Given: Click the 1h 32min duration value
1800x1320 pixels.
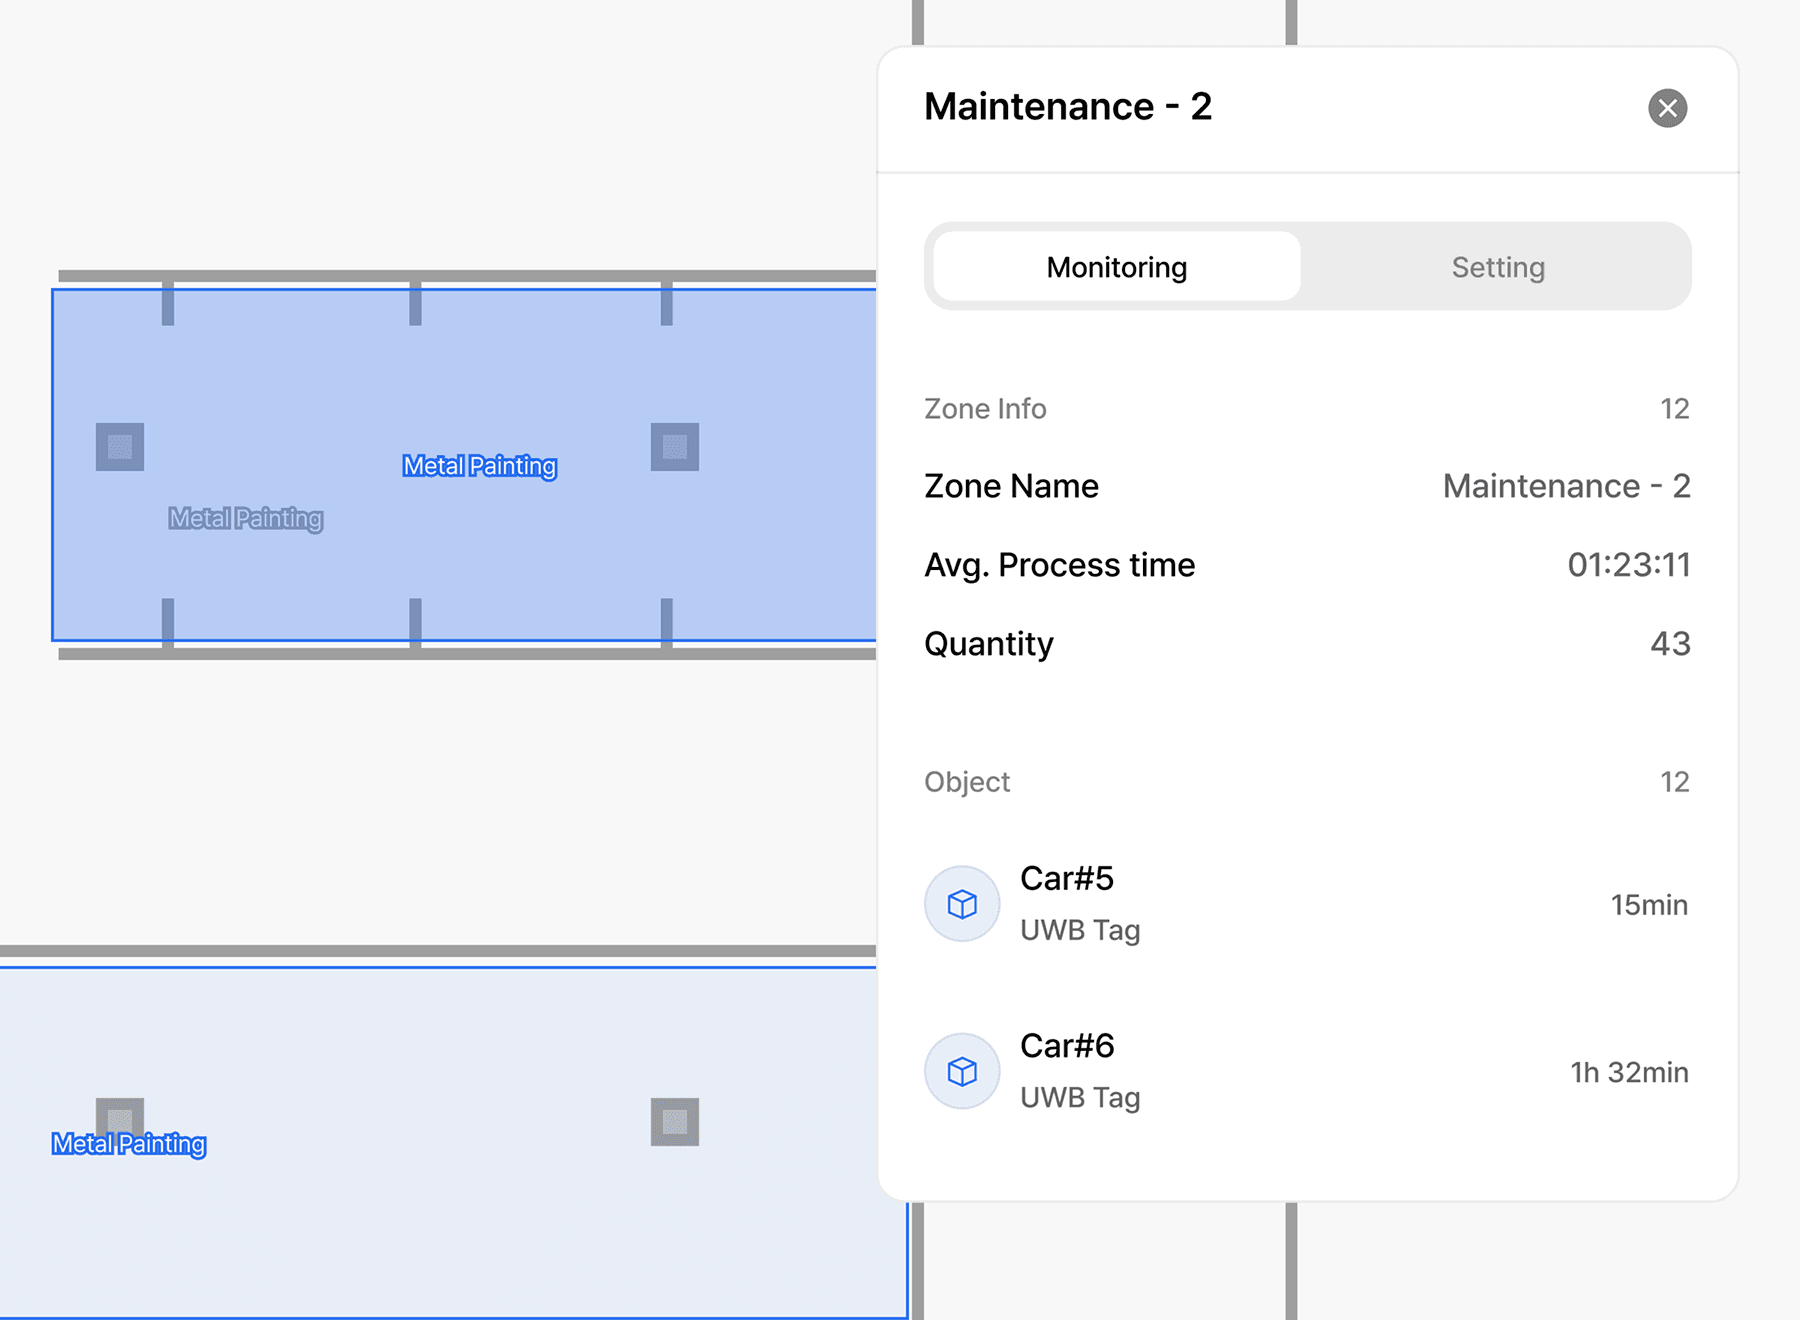Looking at the screenshot, I should pos(1628,1072).
